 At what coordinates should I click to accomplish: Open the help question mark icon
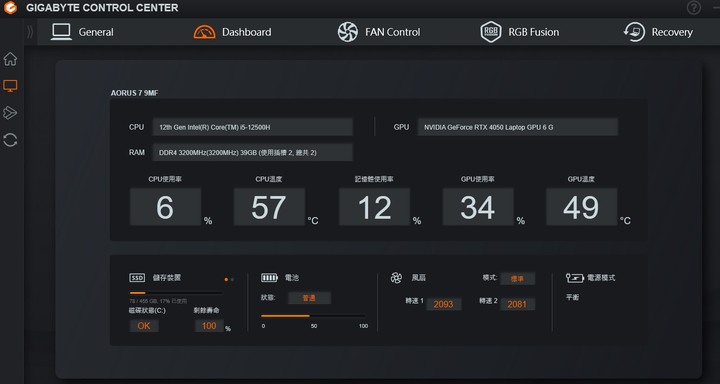pyautogui.click(x=693, y=8)
